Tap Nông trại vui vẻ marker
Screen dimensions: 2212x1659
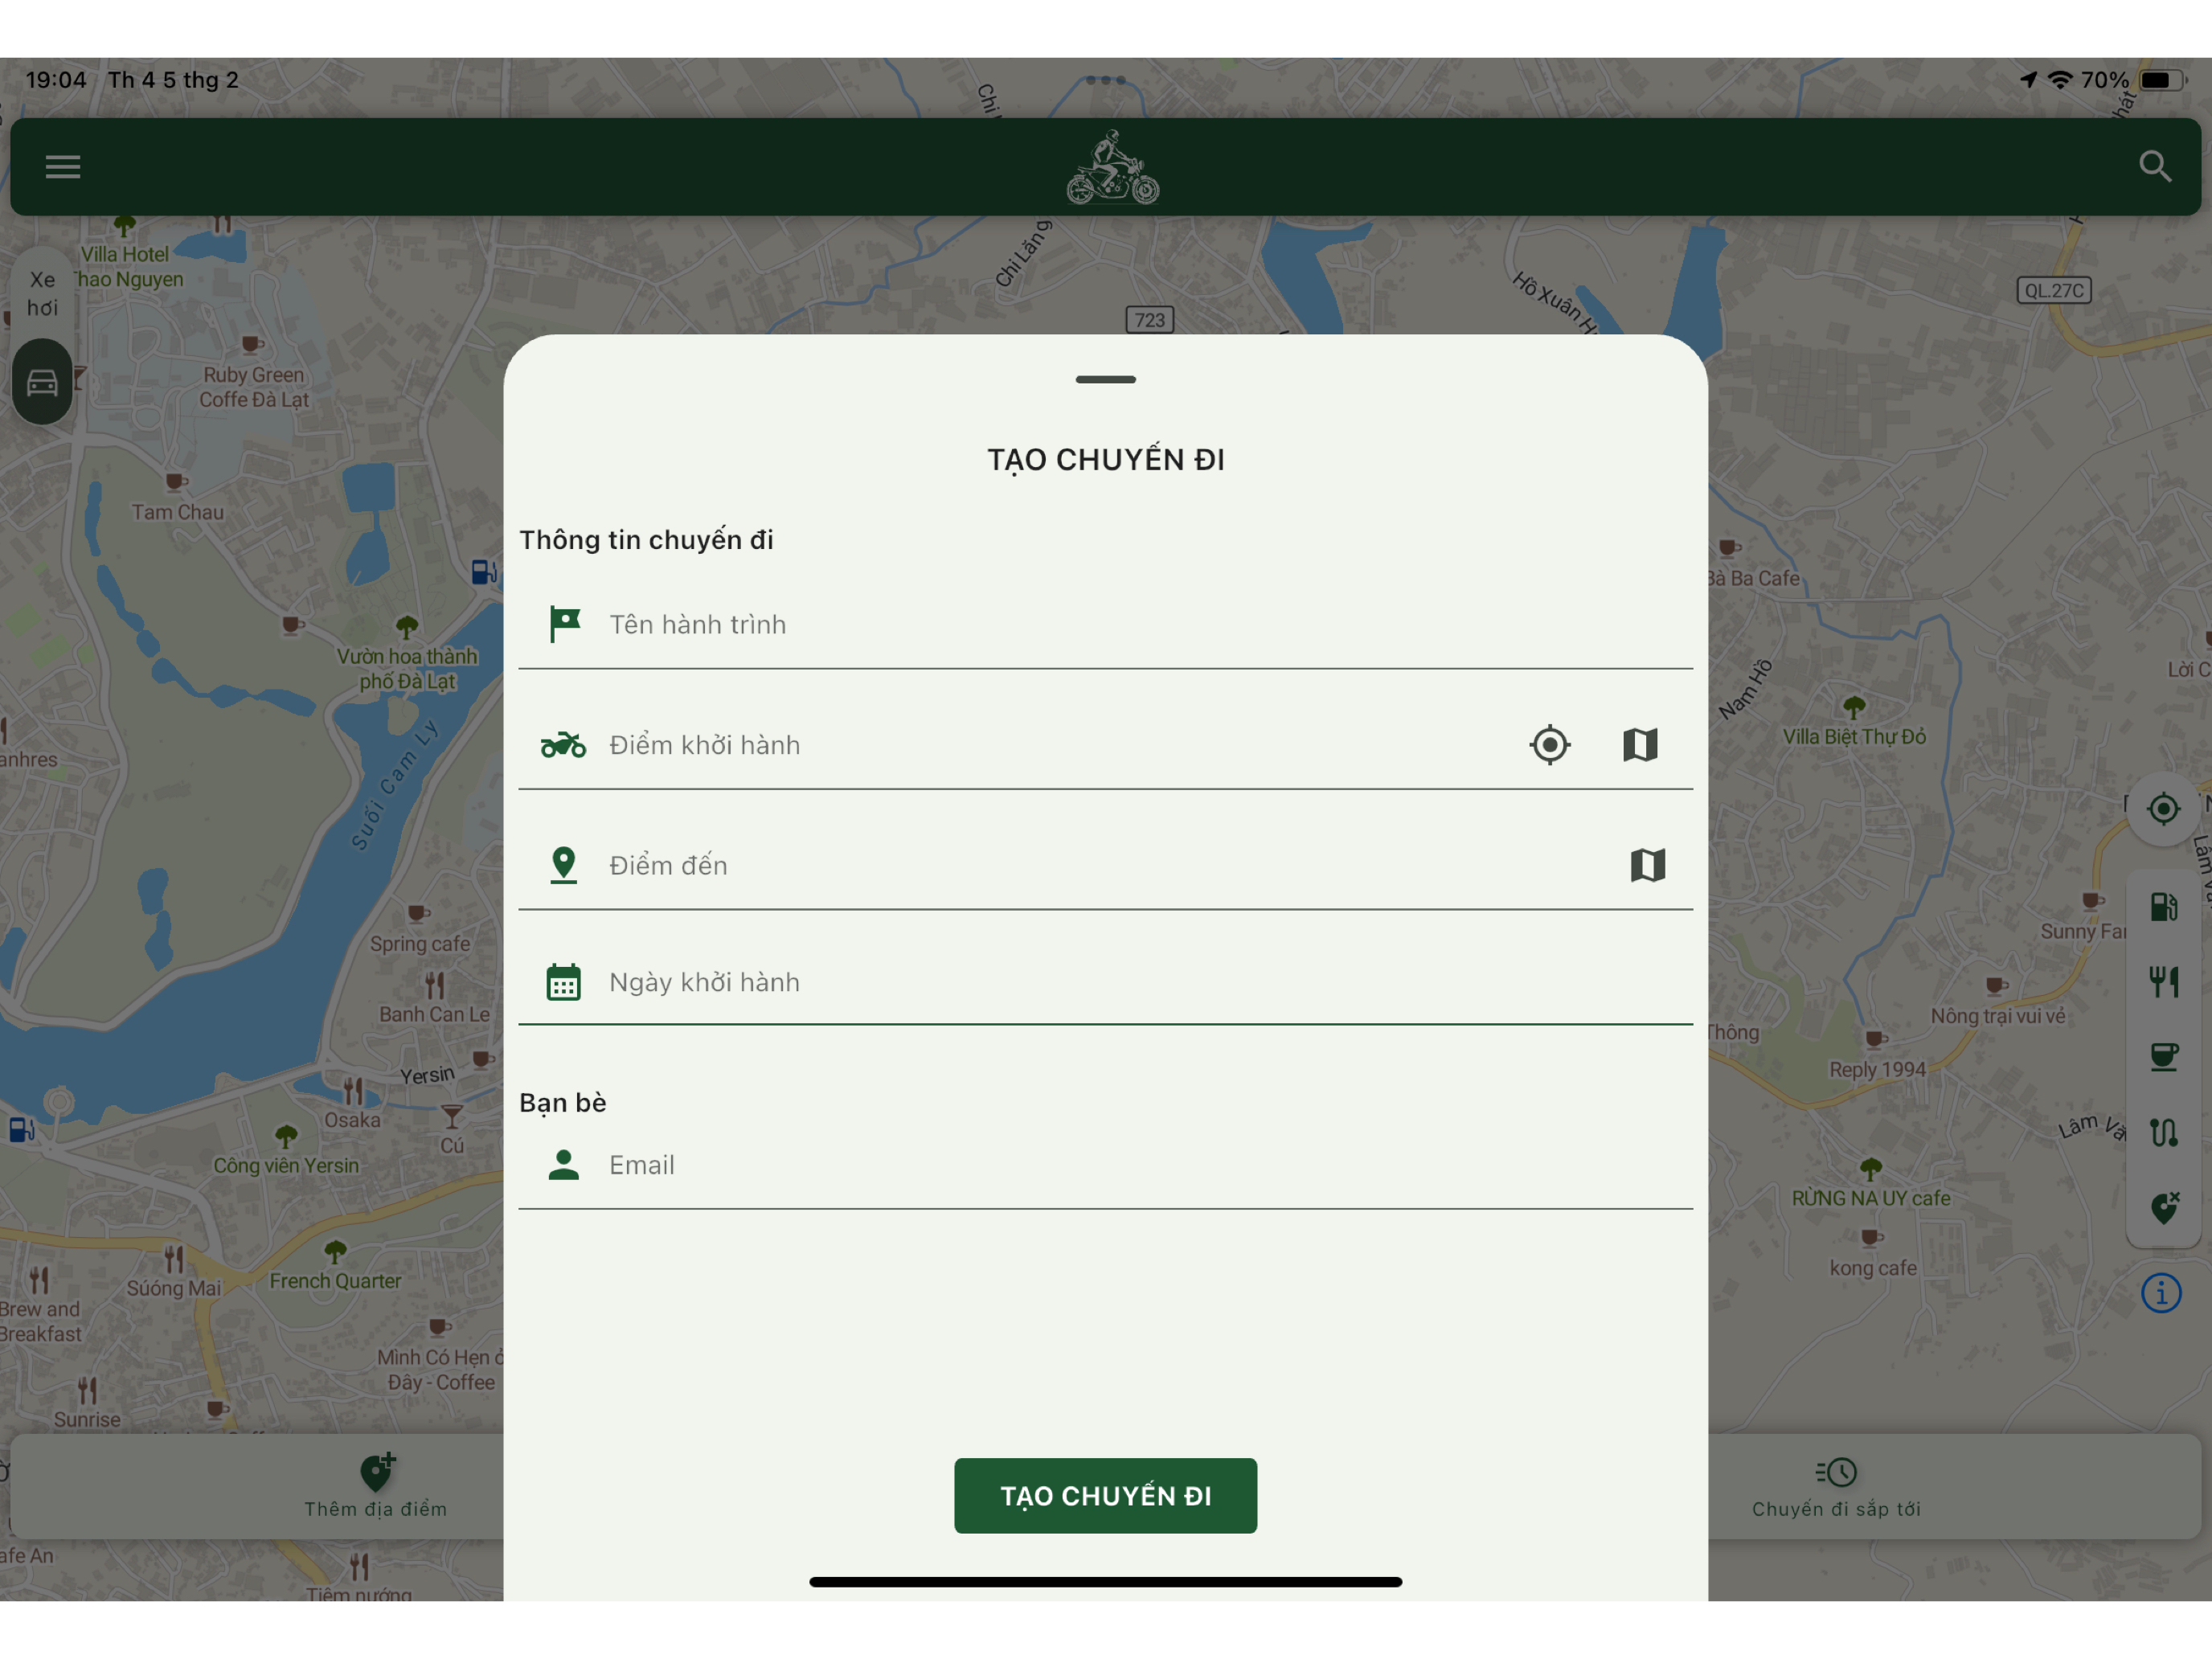[1996, 986]
